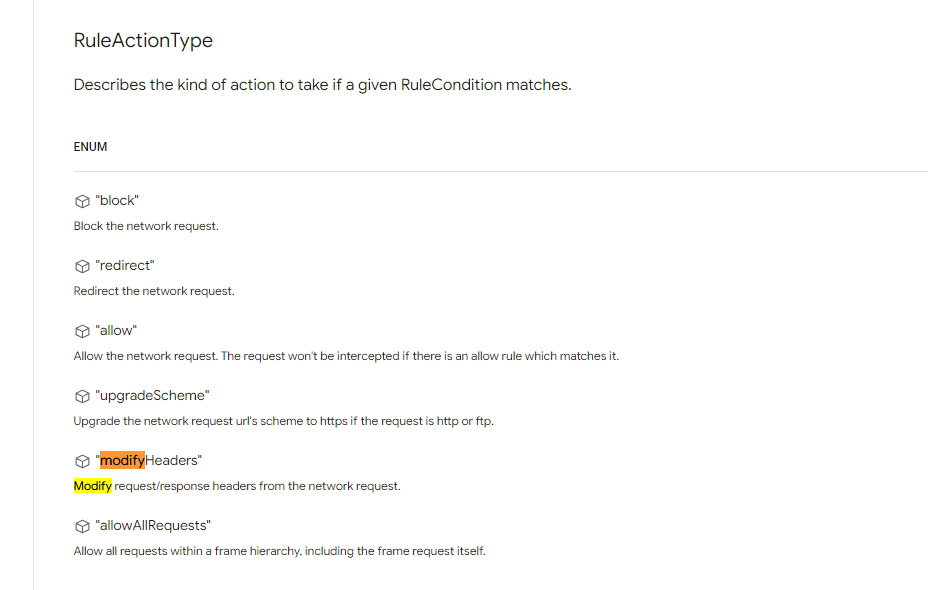Select the "upgradeScheme" enum entry
The width and height of the screenshot is (933, 590).
[152, 396]
